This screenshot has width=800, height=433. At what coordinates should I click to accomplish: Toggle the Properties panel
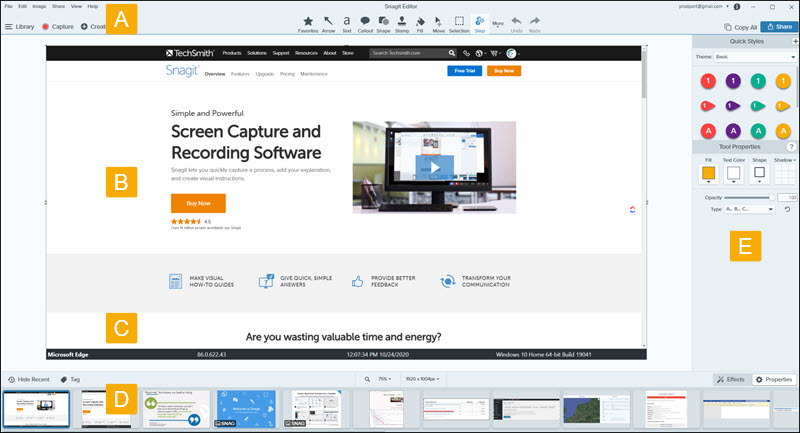[774, 379]
